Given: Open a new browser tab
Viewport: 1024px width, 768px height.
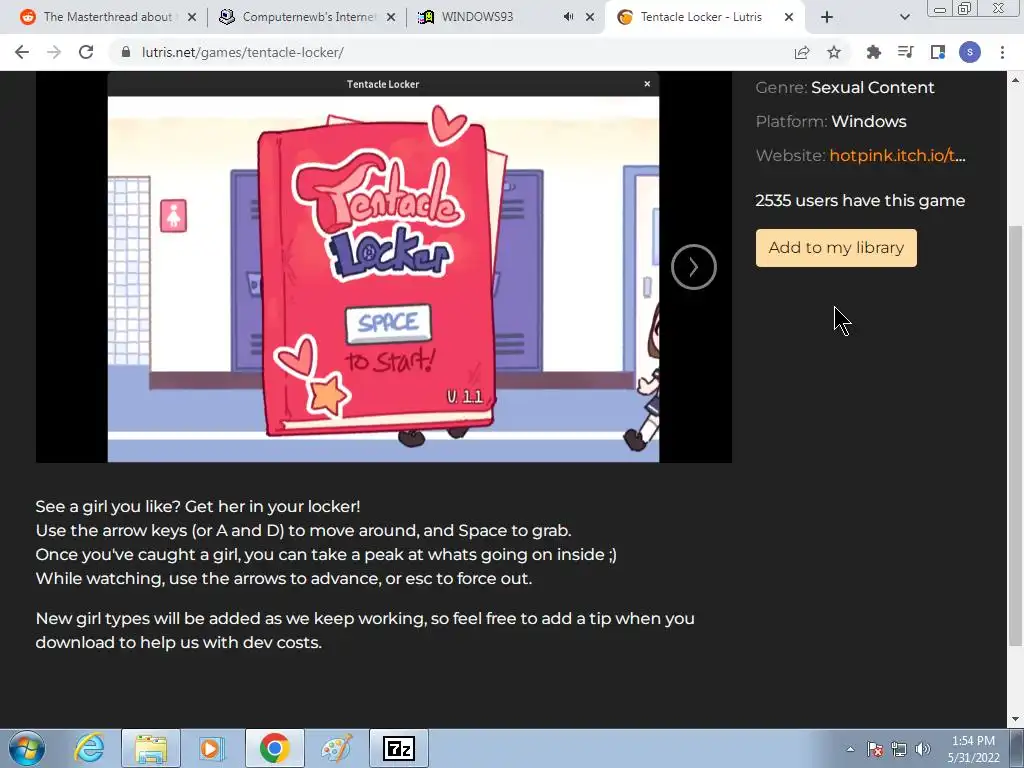Looking at the screenshot, I should click(x=827, y=17).
